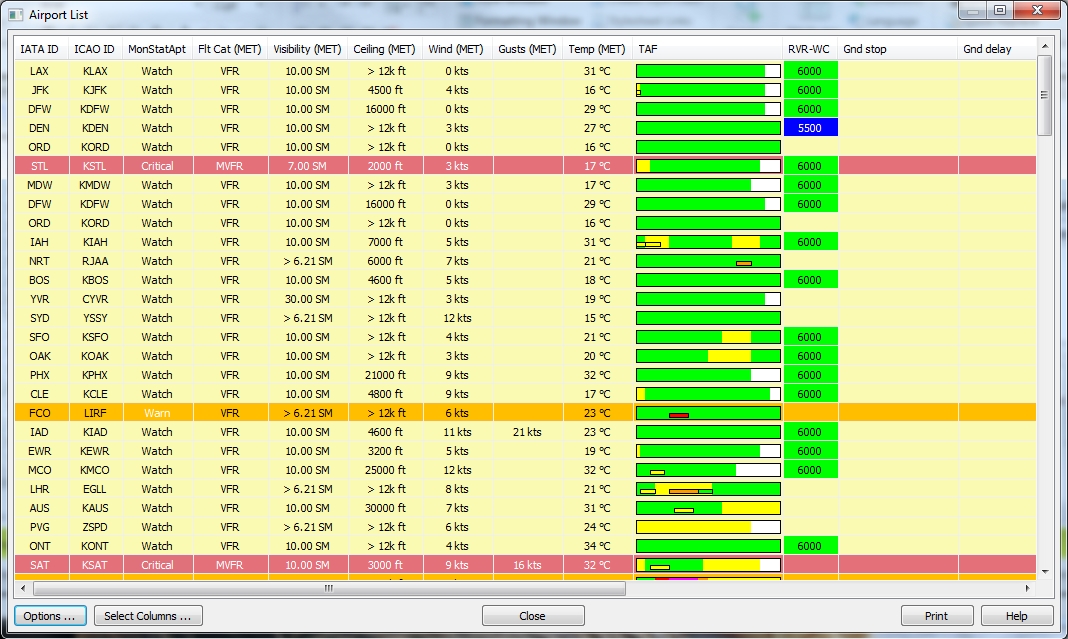This screenshot has width=1068, height=639.
Task: Sort by Ceiling (MET) column header
Action: [384, 49]
